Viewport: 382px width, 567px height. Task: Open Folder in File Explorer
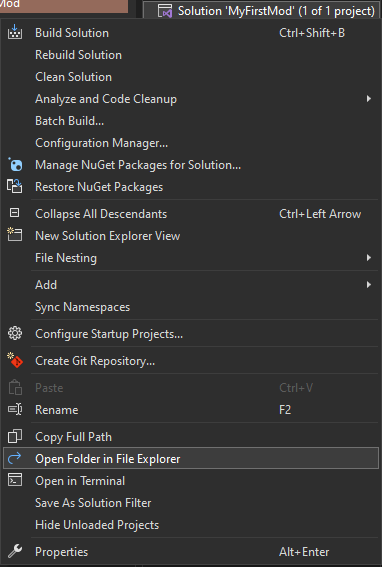[x=191, y=459]
